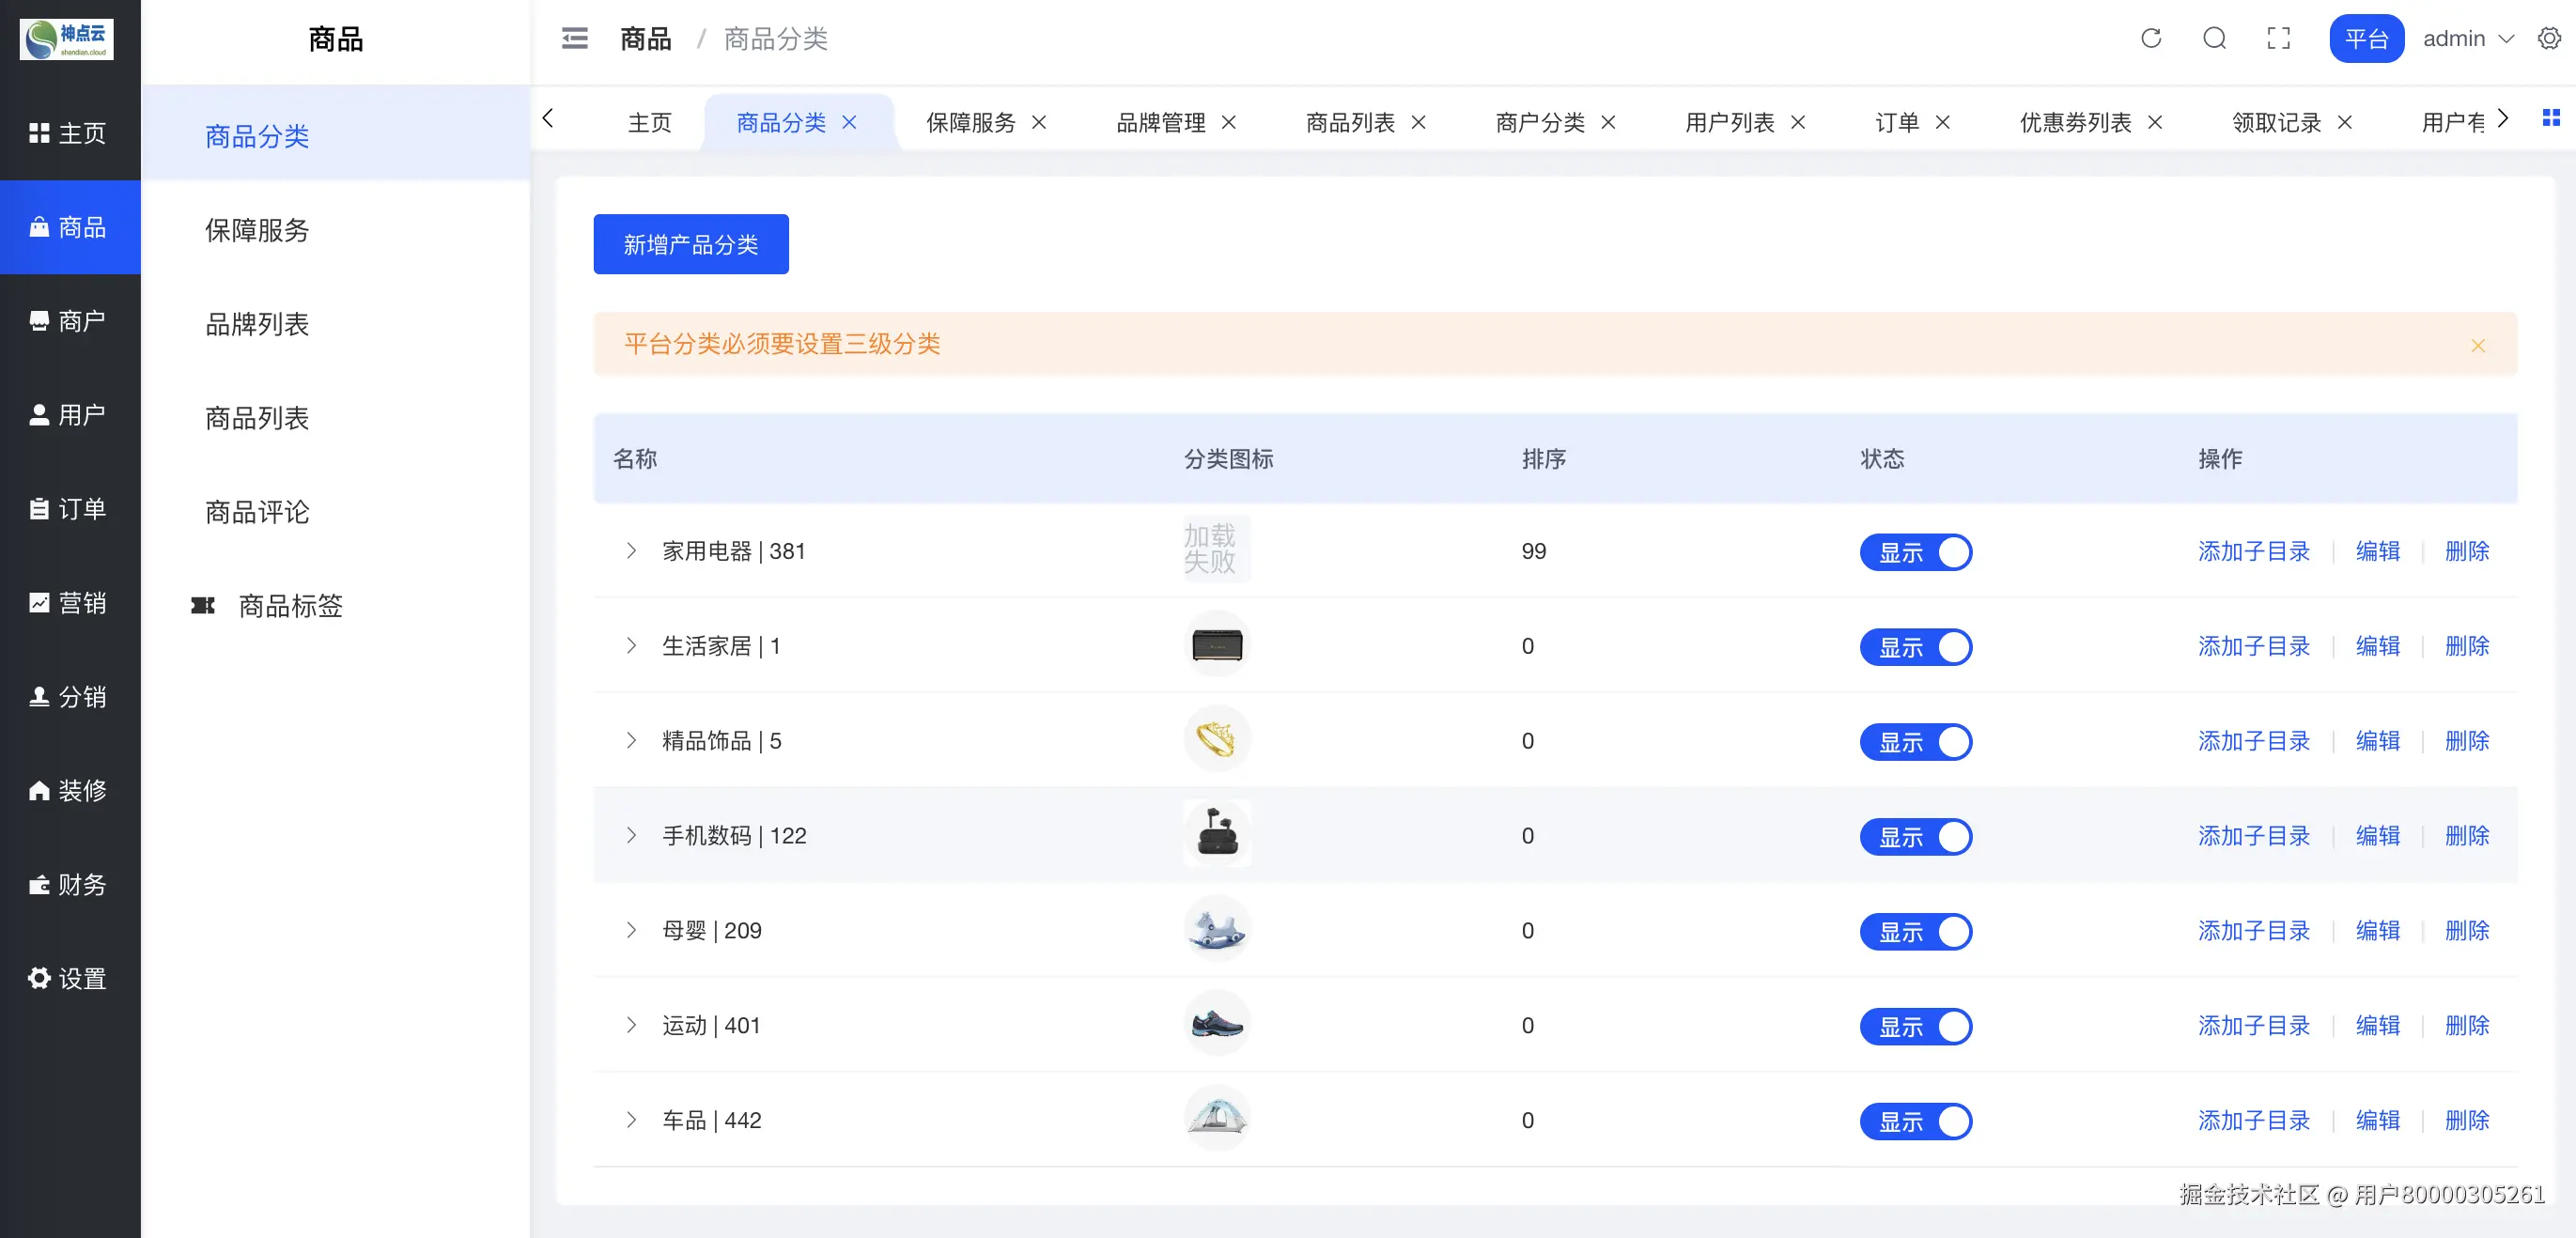
Task: Toggle fullscreen mode icon
Action: [x=2278, y=39]
